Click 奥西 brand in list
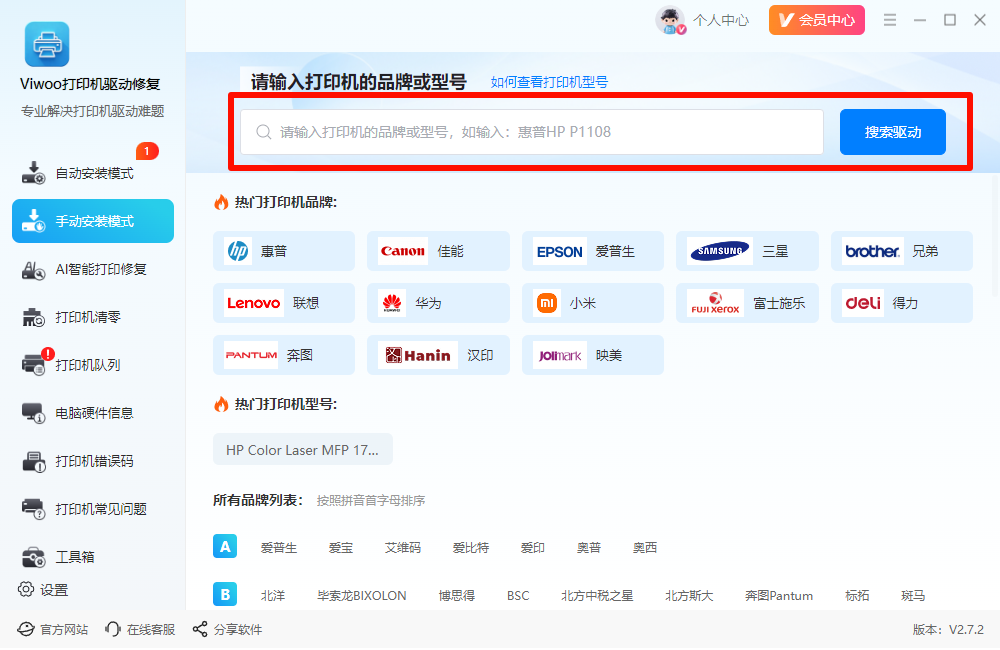 click(x=645, y=547)
